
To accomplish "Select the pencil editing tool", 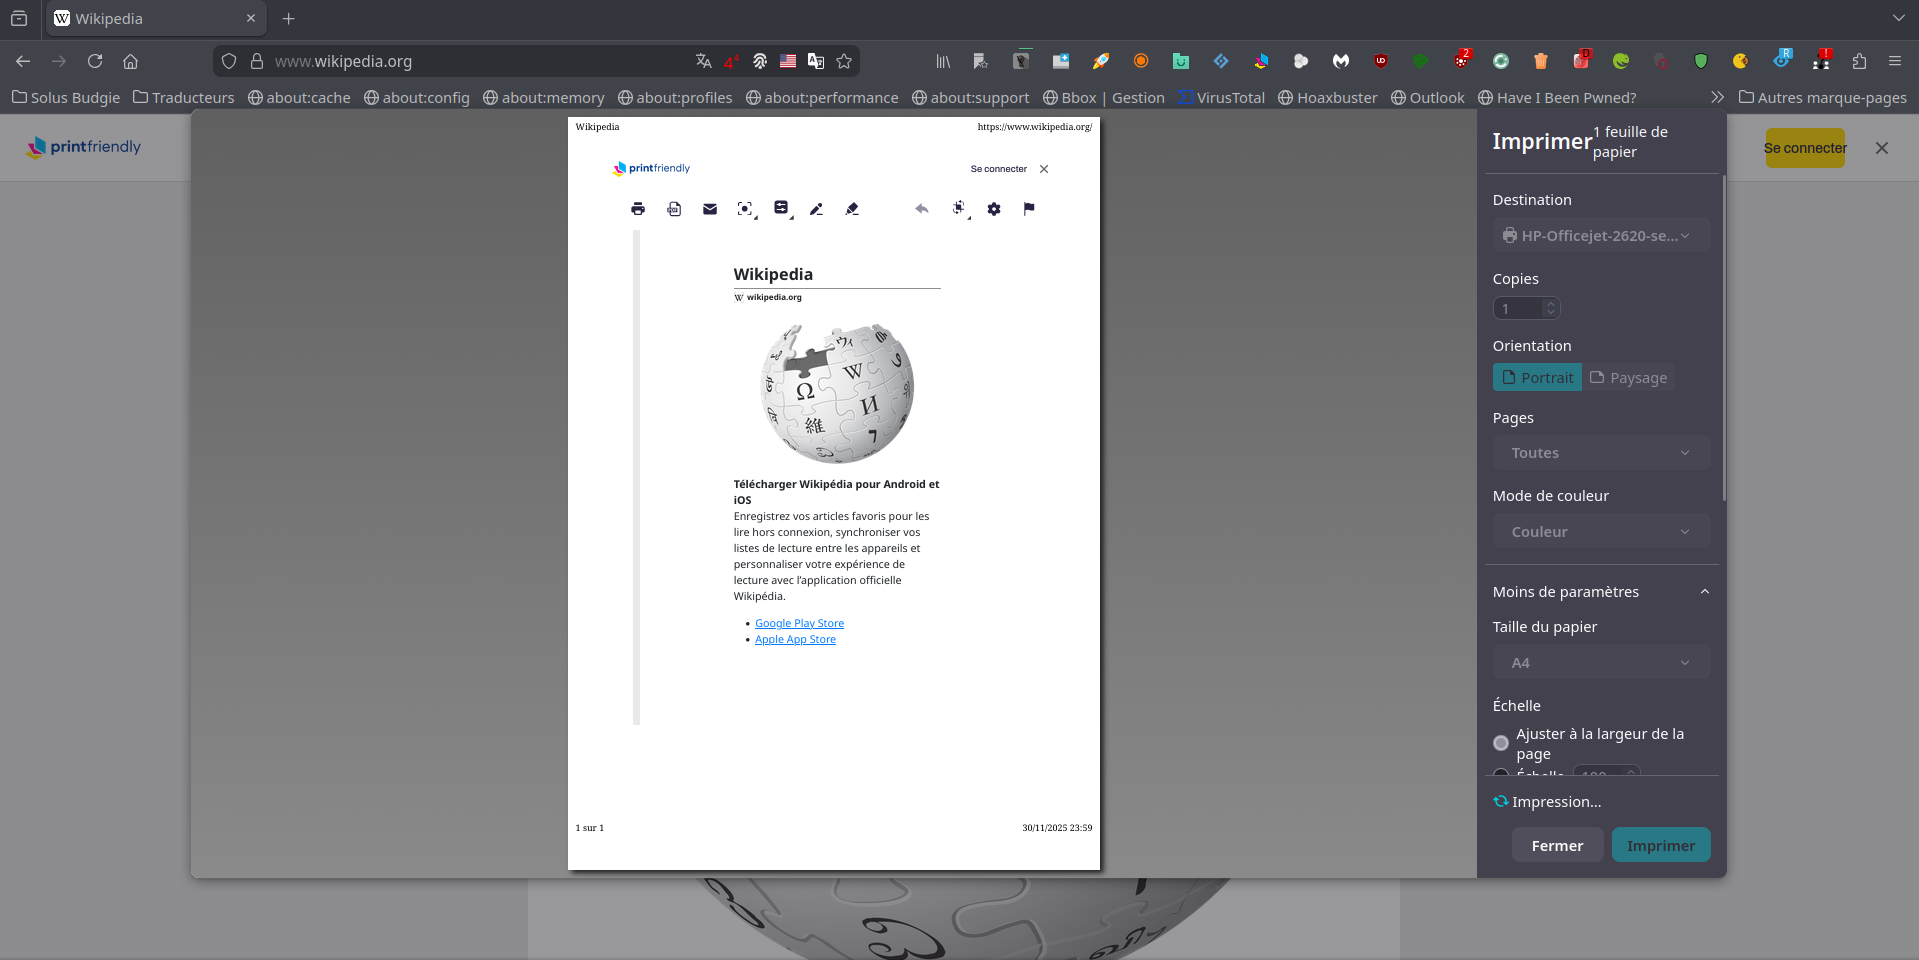I will coord(816,209).
